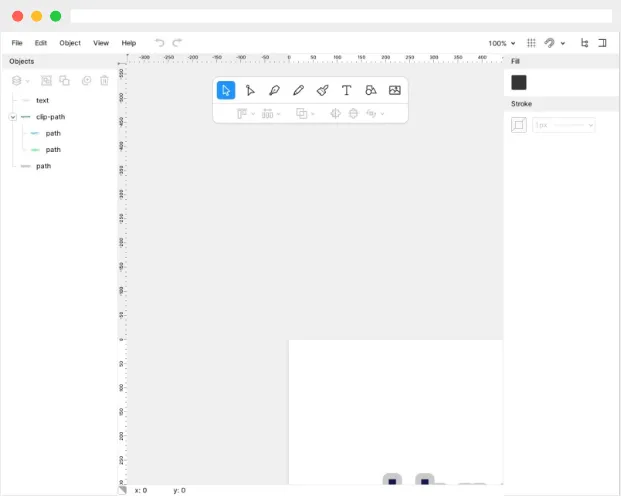
Task: Click the dark Fill color swatch
Action: pyautogui.click(x=519, y=82)
